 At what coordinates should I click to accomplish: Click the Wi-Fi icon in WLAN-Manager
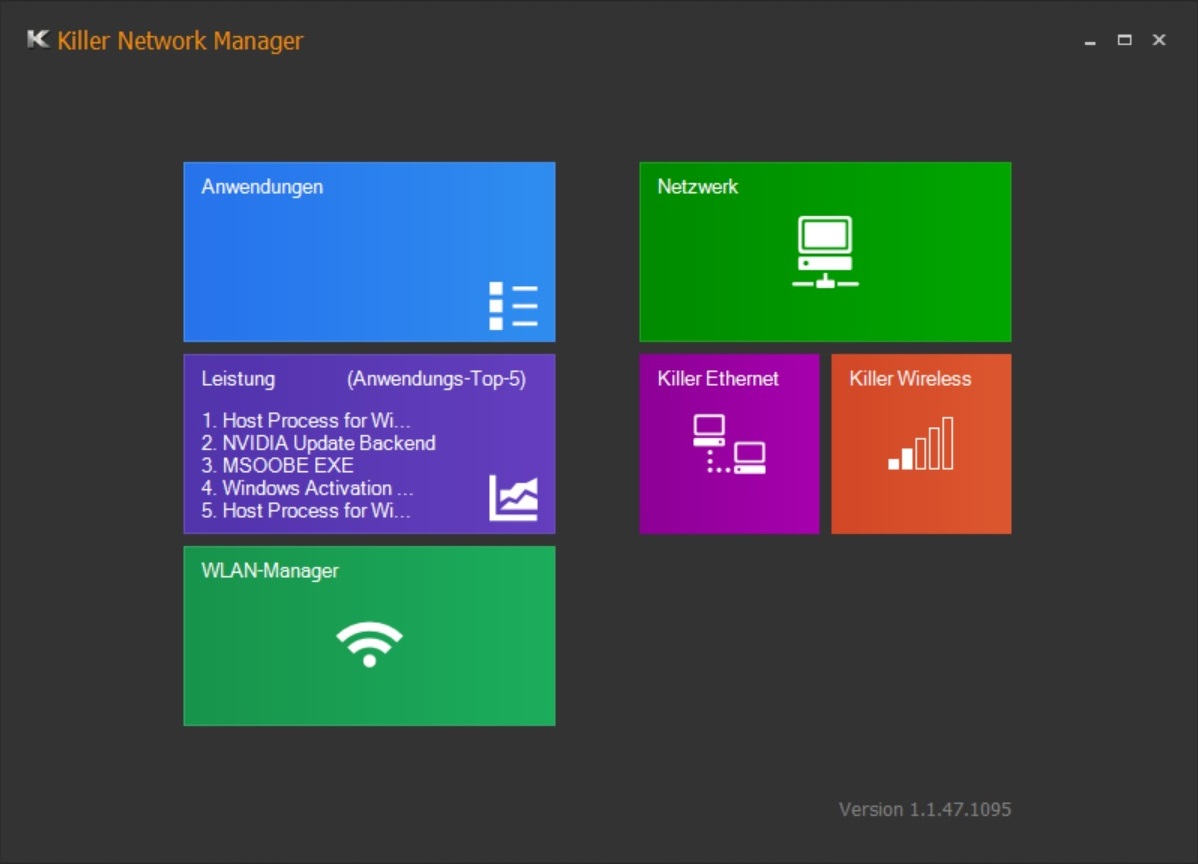[x=369, y=644]
